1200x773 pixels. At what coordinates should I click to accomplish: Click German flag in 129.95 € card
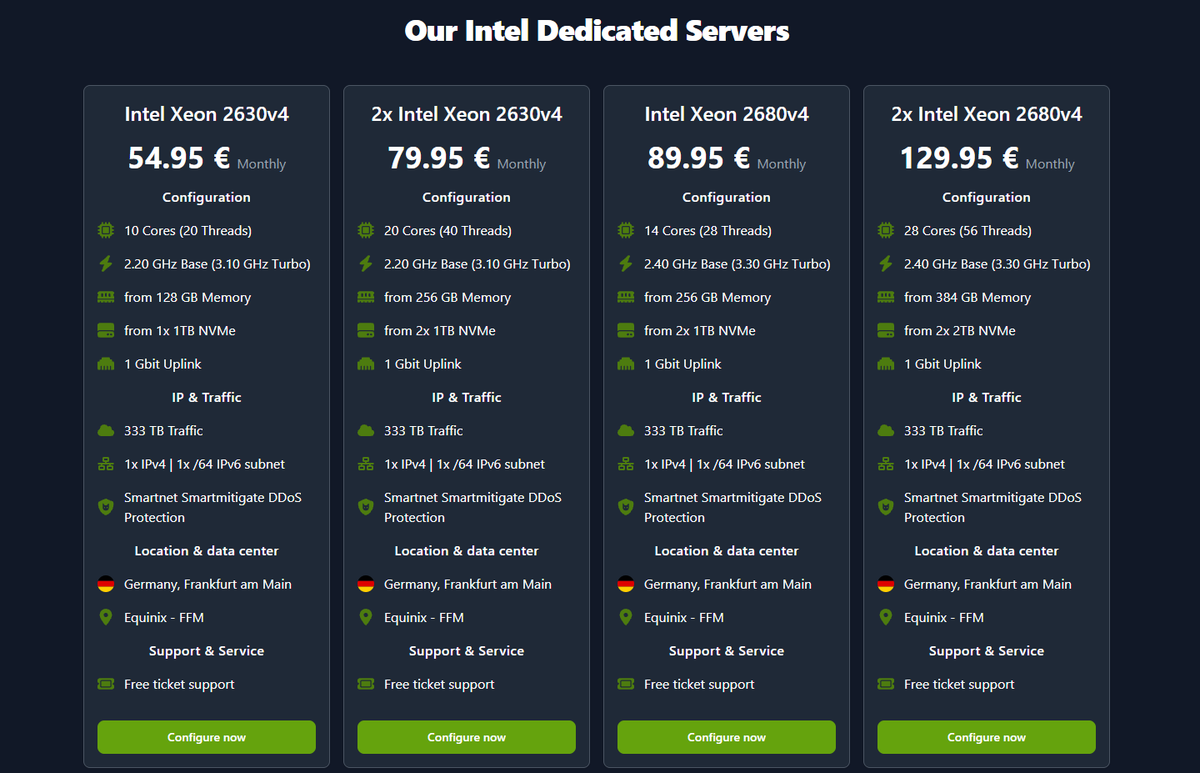885,584
